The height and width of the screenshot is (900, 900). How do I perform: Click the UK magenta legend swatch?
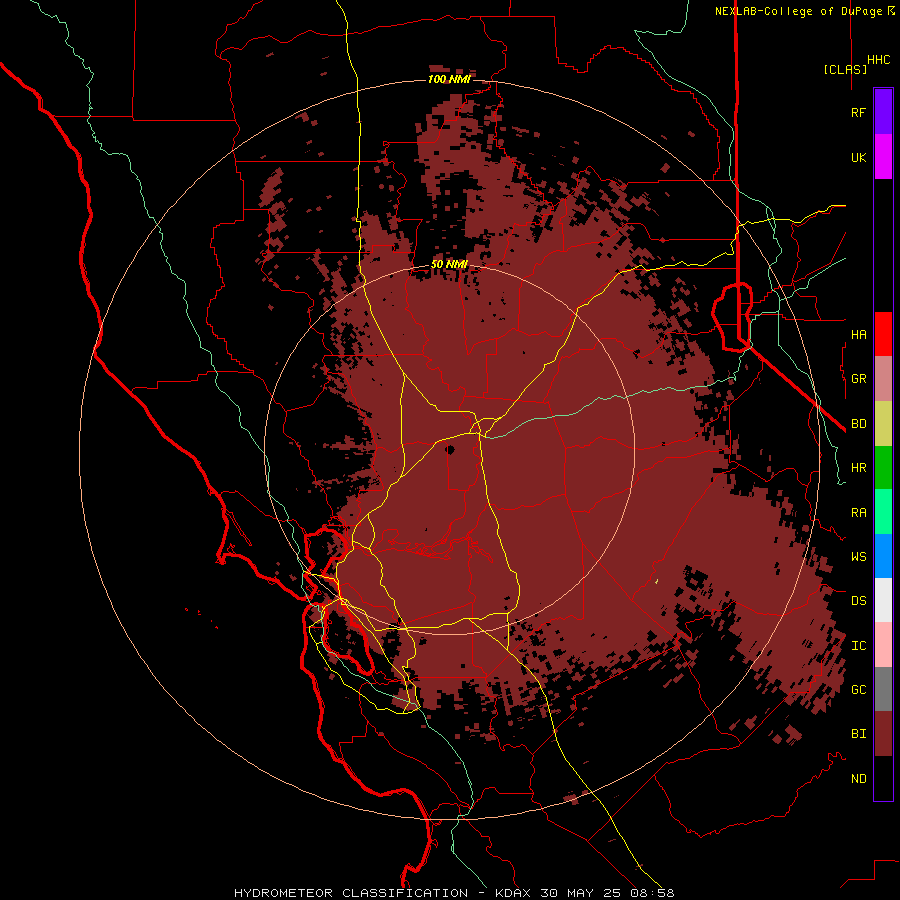click(x=883, y=157)
